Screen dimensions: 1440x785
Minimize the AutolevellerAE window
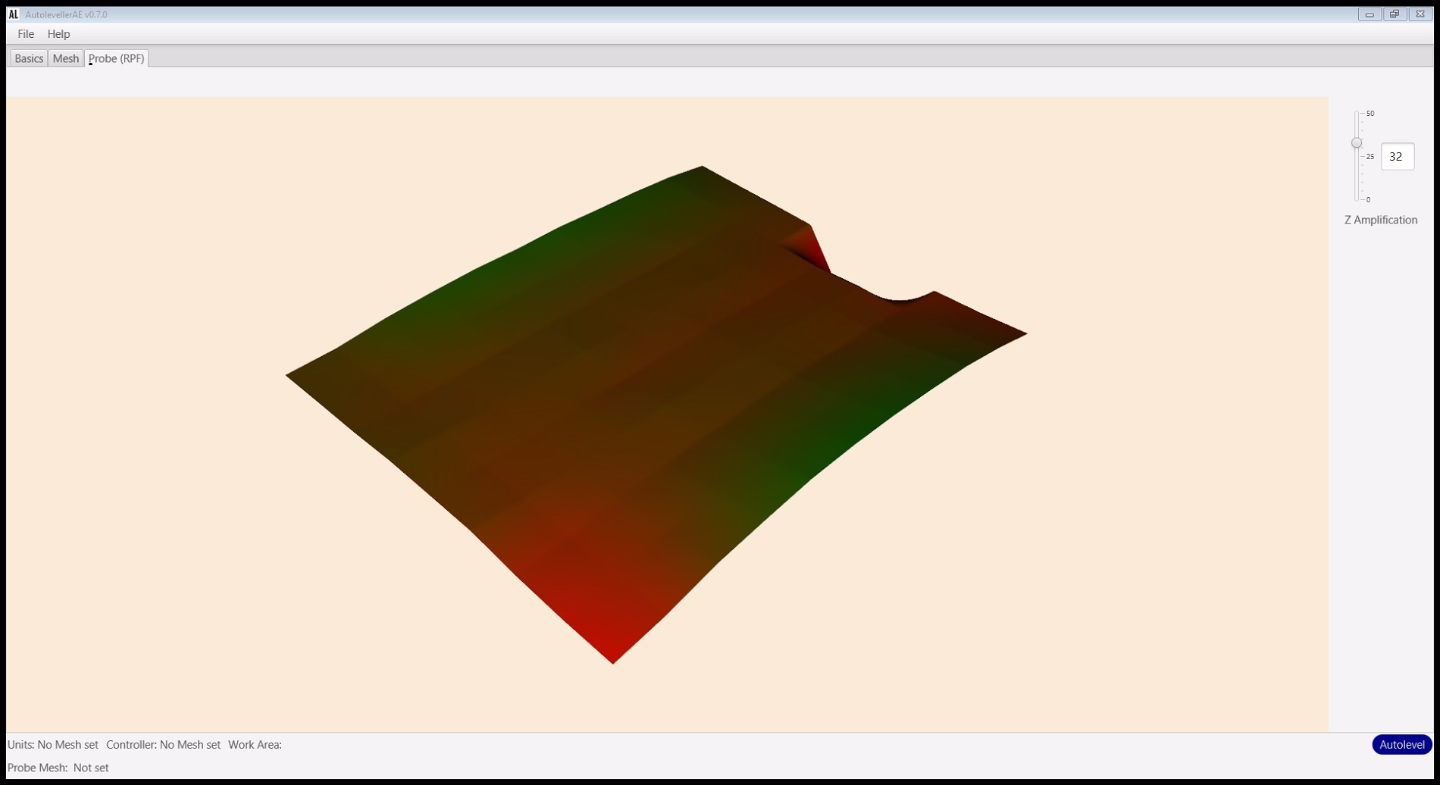tap(1369, 14)
